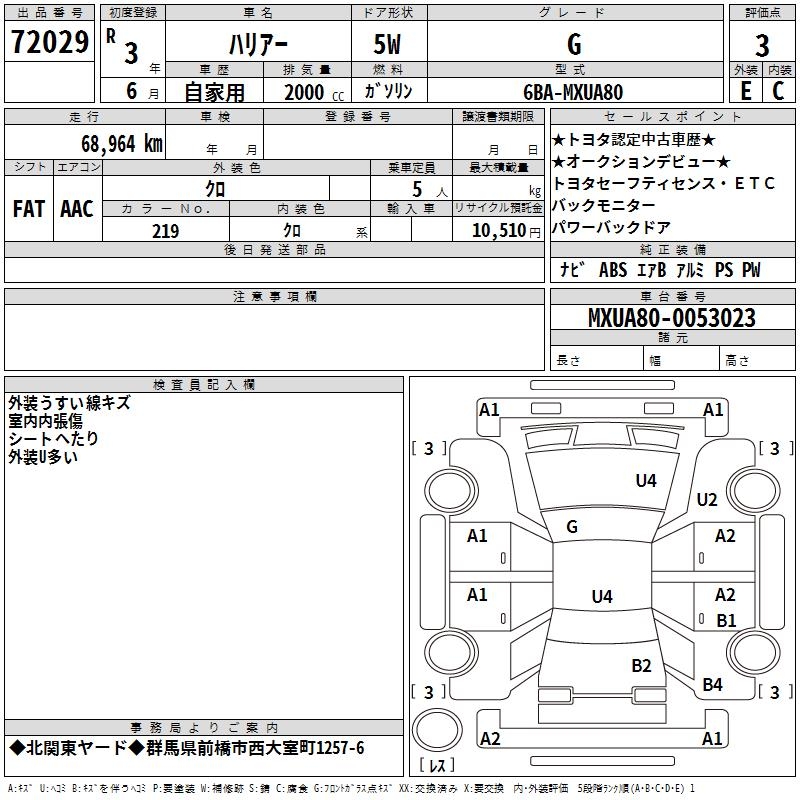
Task: Click the PW equipment entry
Action: click(751, 270)
